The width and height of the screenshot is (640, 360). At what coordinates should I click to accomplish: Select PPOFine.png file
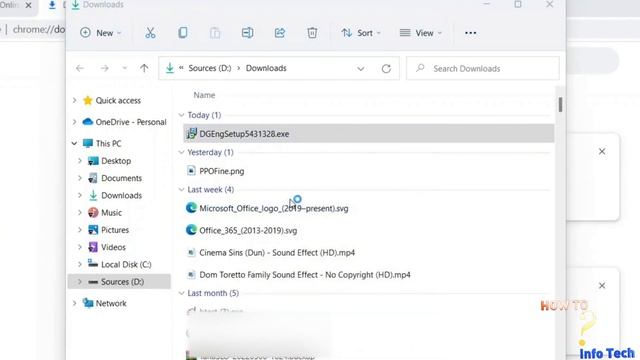pyautogui.click(x=222, y=171)
